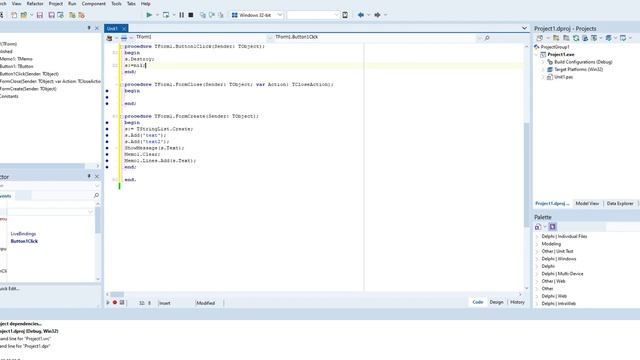
Task: Toggle breakpoint on ShowMessage(s.Text) line
Action: [x=107, y=148]
